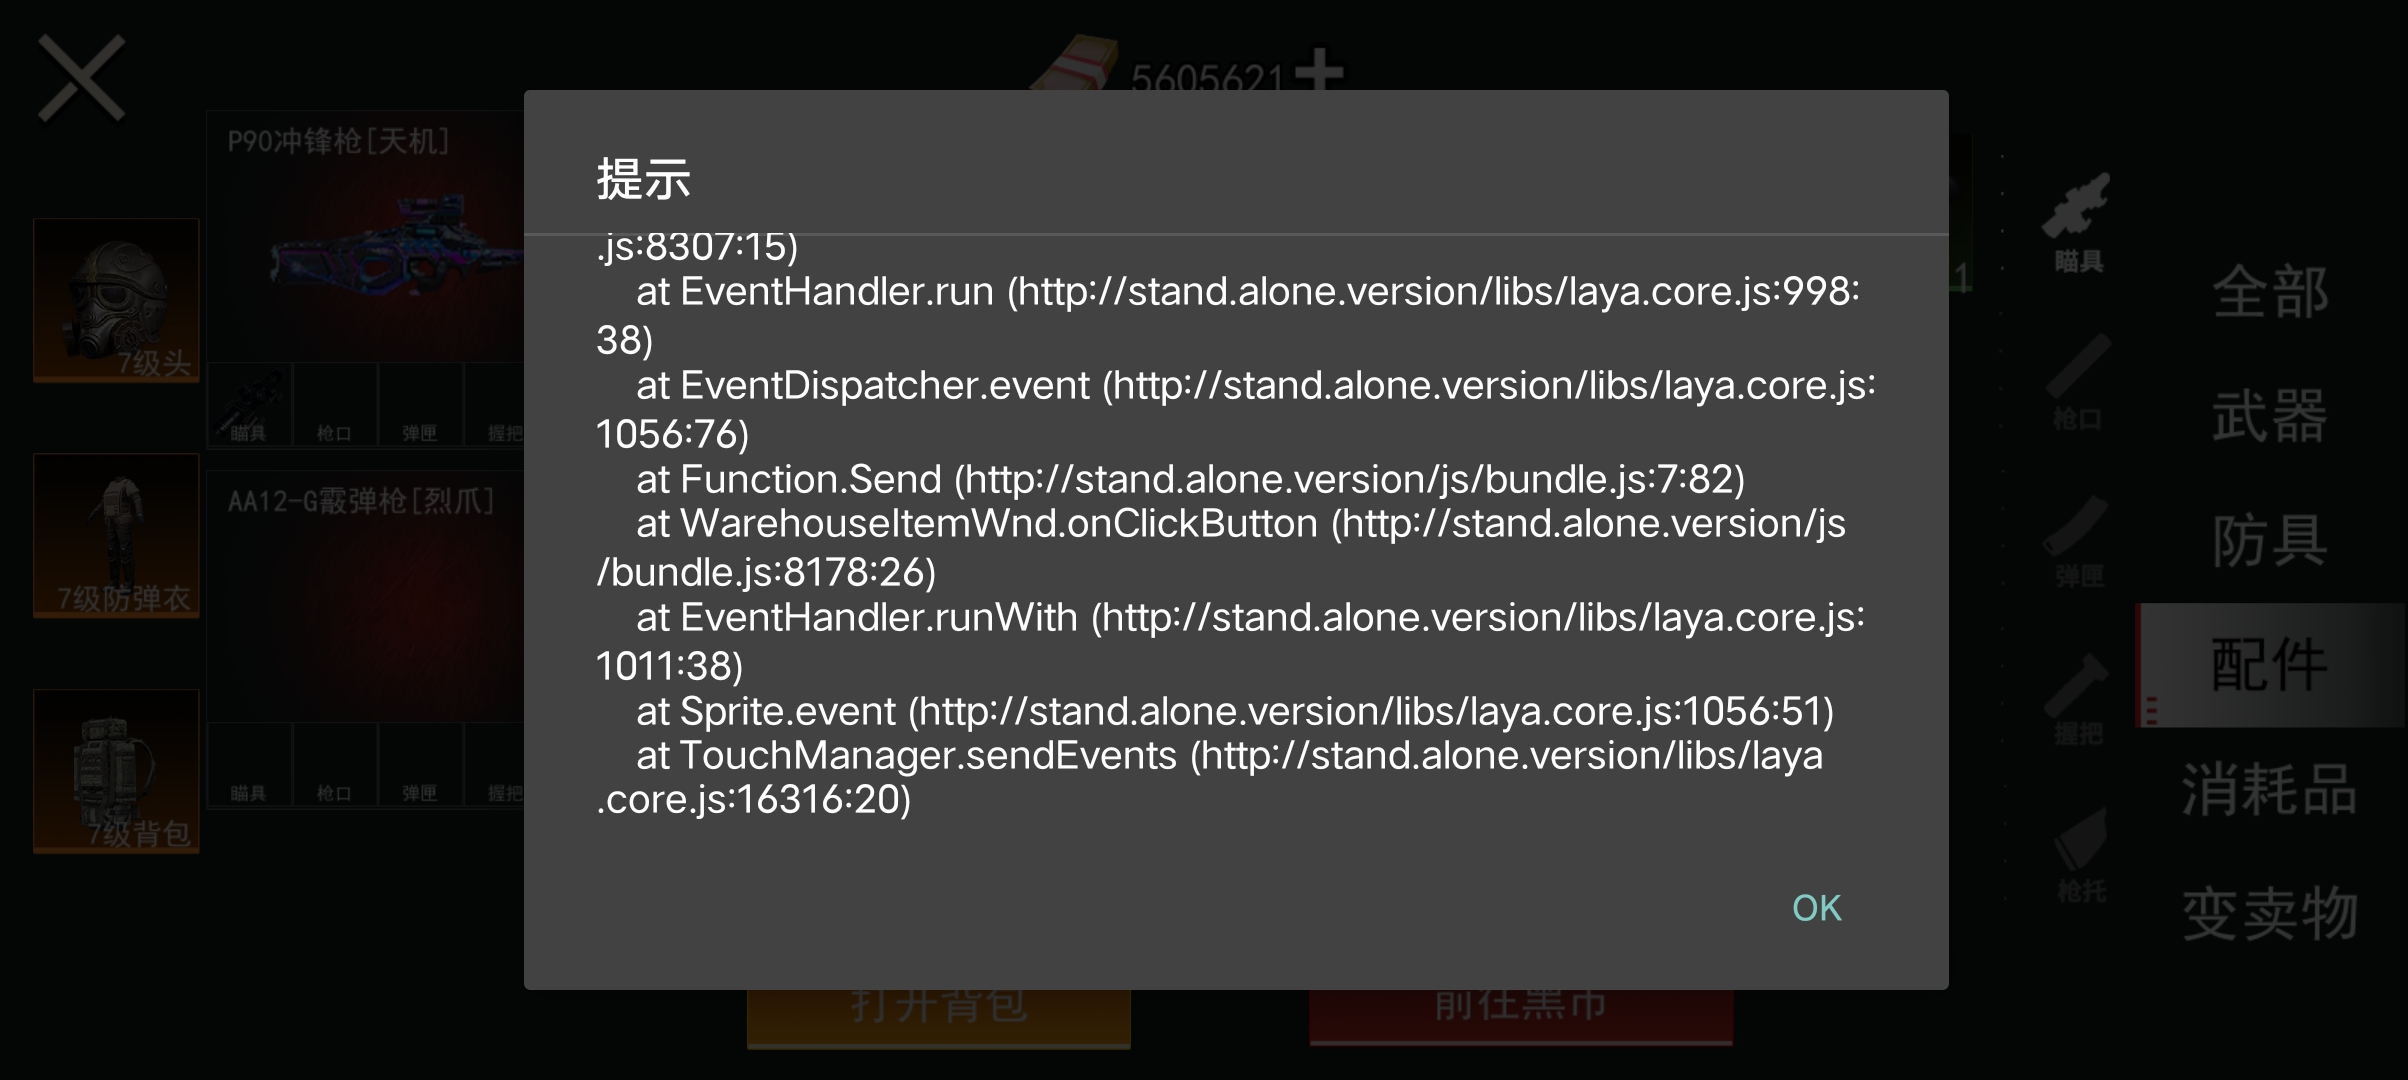Filter by magazine attachment icon
The width and height of the screenshot is (2408, 1080).
2078,541
